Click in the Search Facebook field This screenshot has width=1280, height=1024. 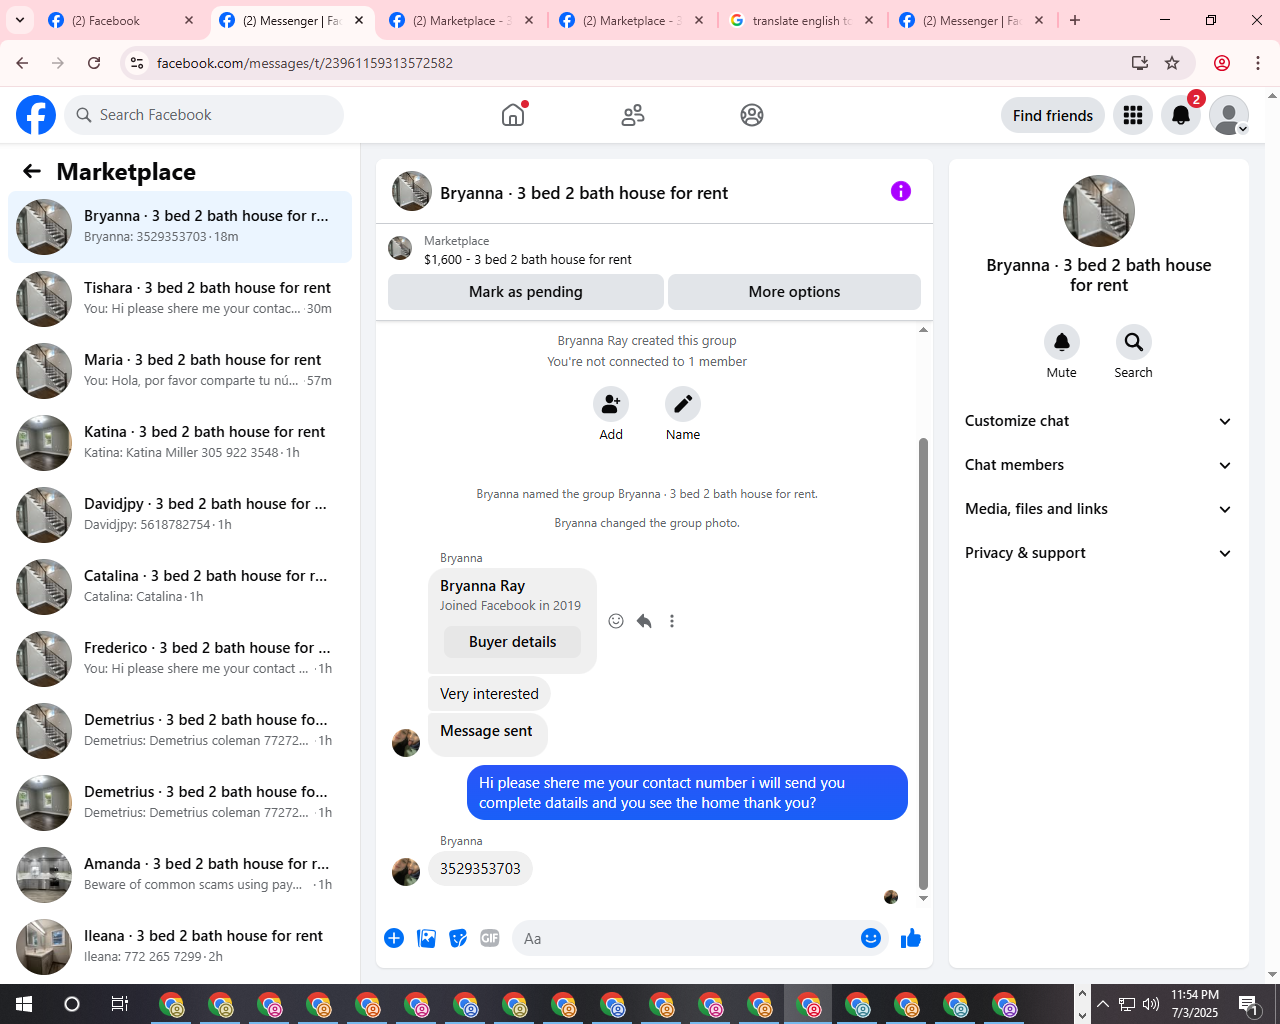click(204, 115)
